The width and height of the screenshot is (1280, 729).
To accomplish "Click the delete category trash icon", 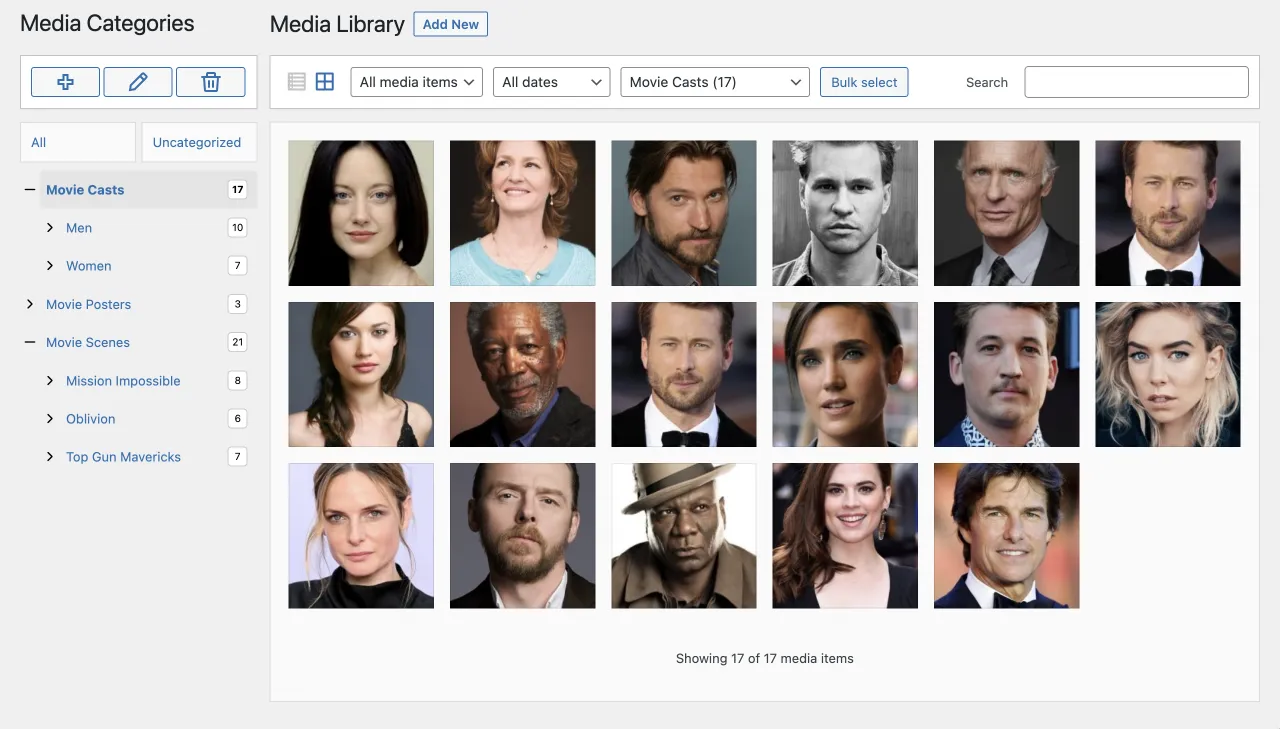I will point(211,82).
